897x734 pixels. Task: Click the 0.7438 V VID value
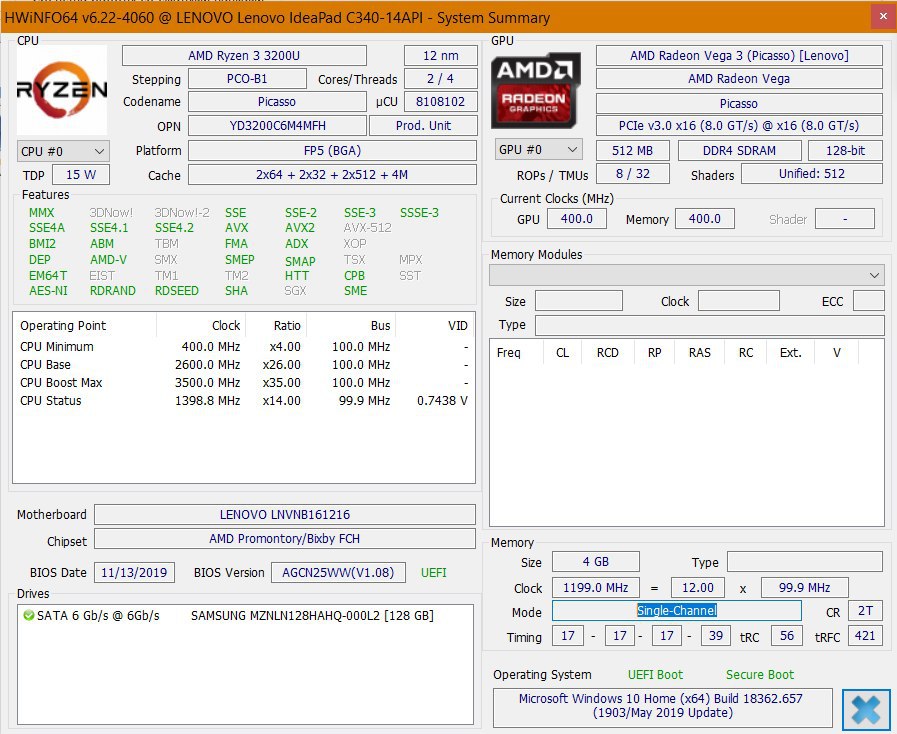442,400
